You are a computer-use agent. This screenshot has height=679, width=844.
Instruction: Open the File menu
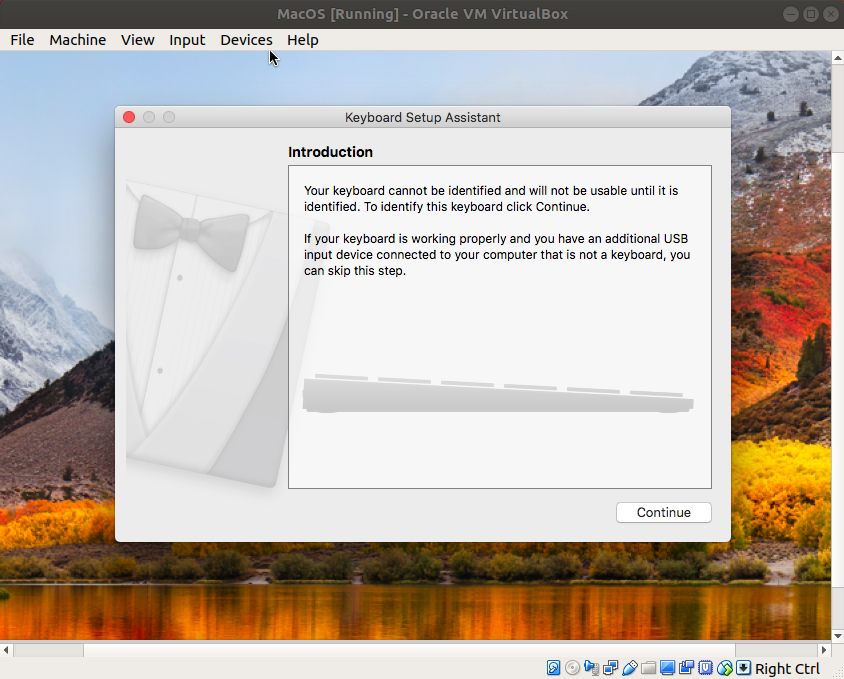pos(22,40)
